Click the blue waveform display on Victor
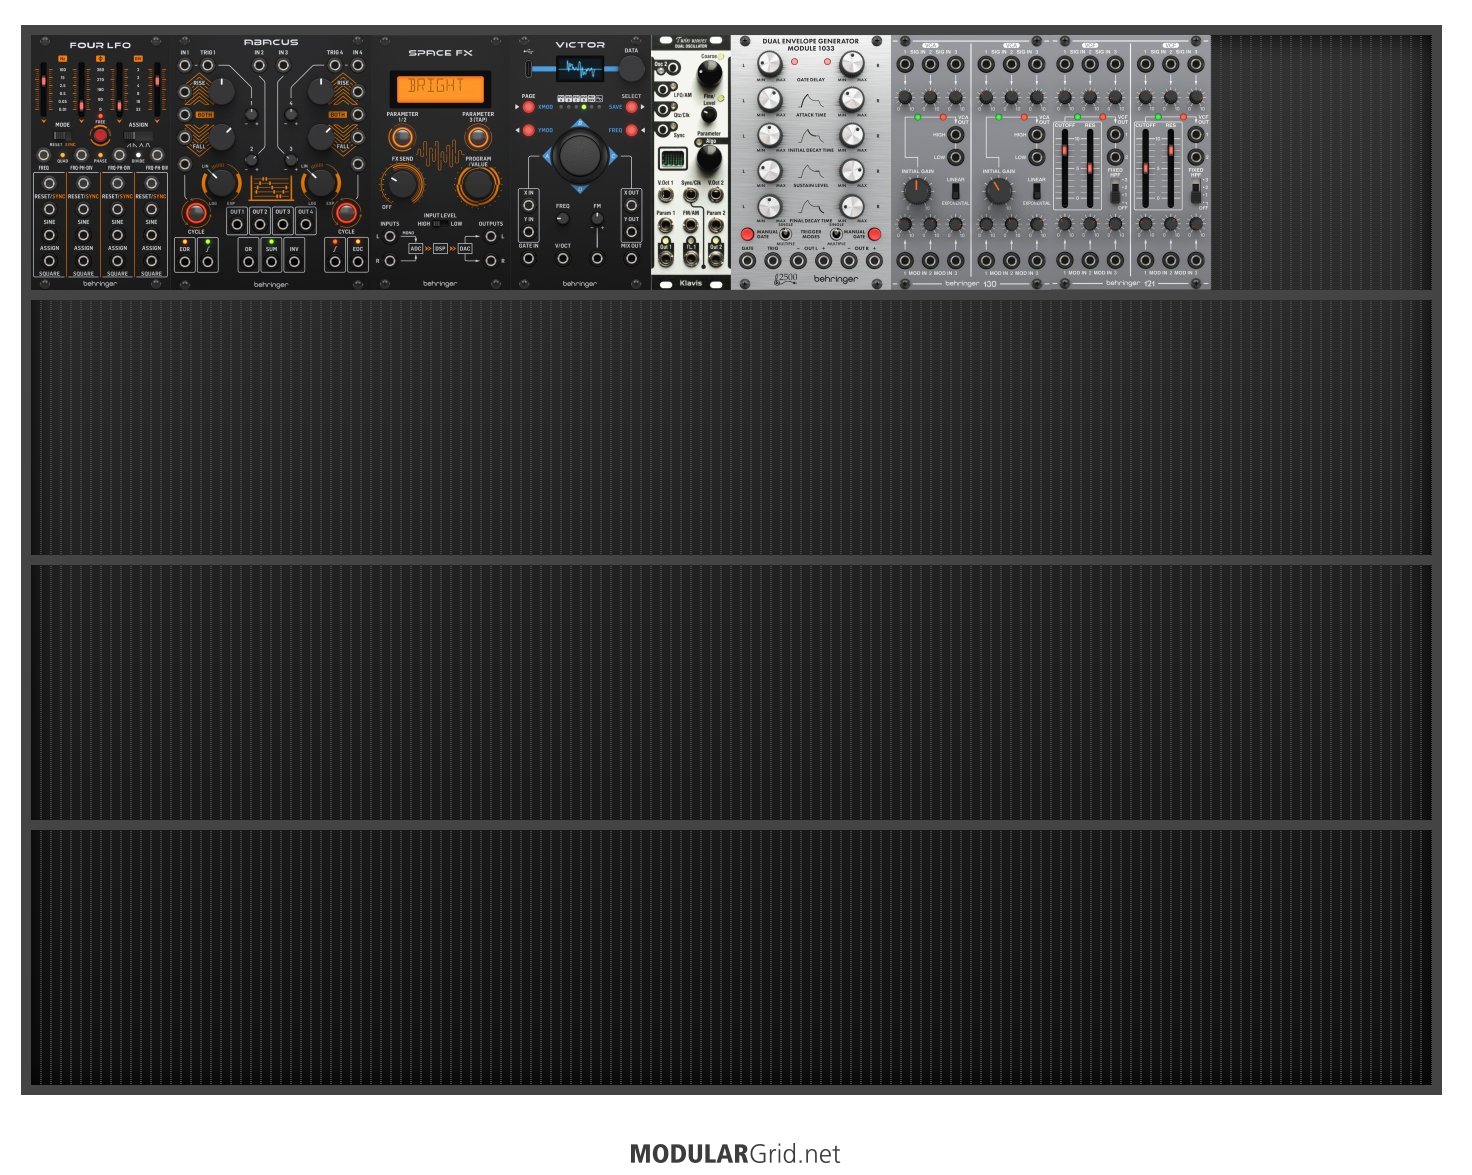Image resolution: width=1472 pixels, height=1175 pixels. [580, 69]
